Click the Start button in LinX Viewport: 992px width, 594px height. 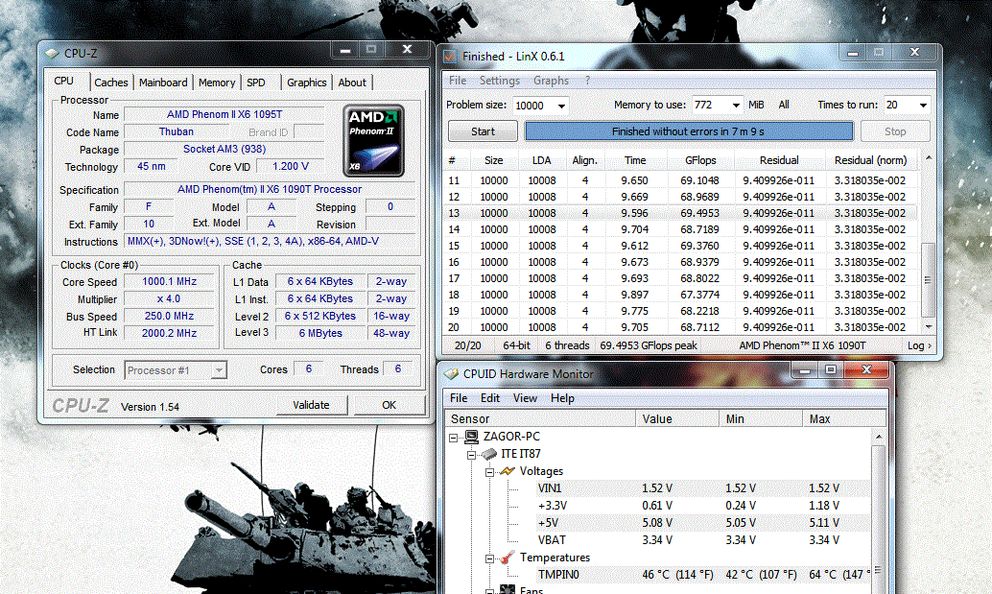tap(483, 132)
